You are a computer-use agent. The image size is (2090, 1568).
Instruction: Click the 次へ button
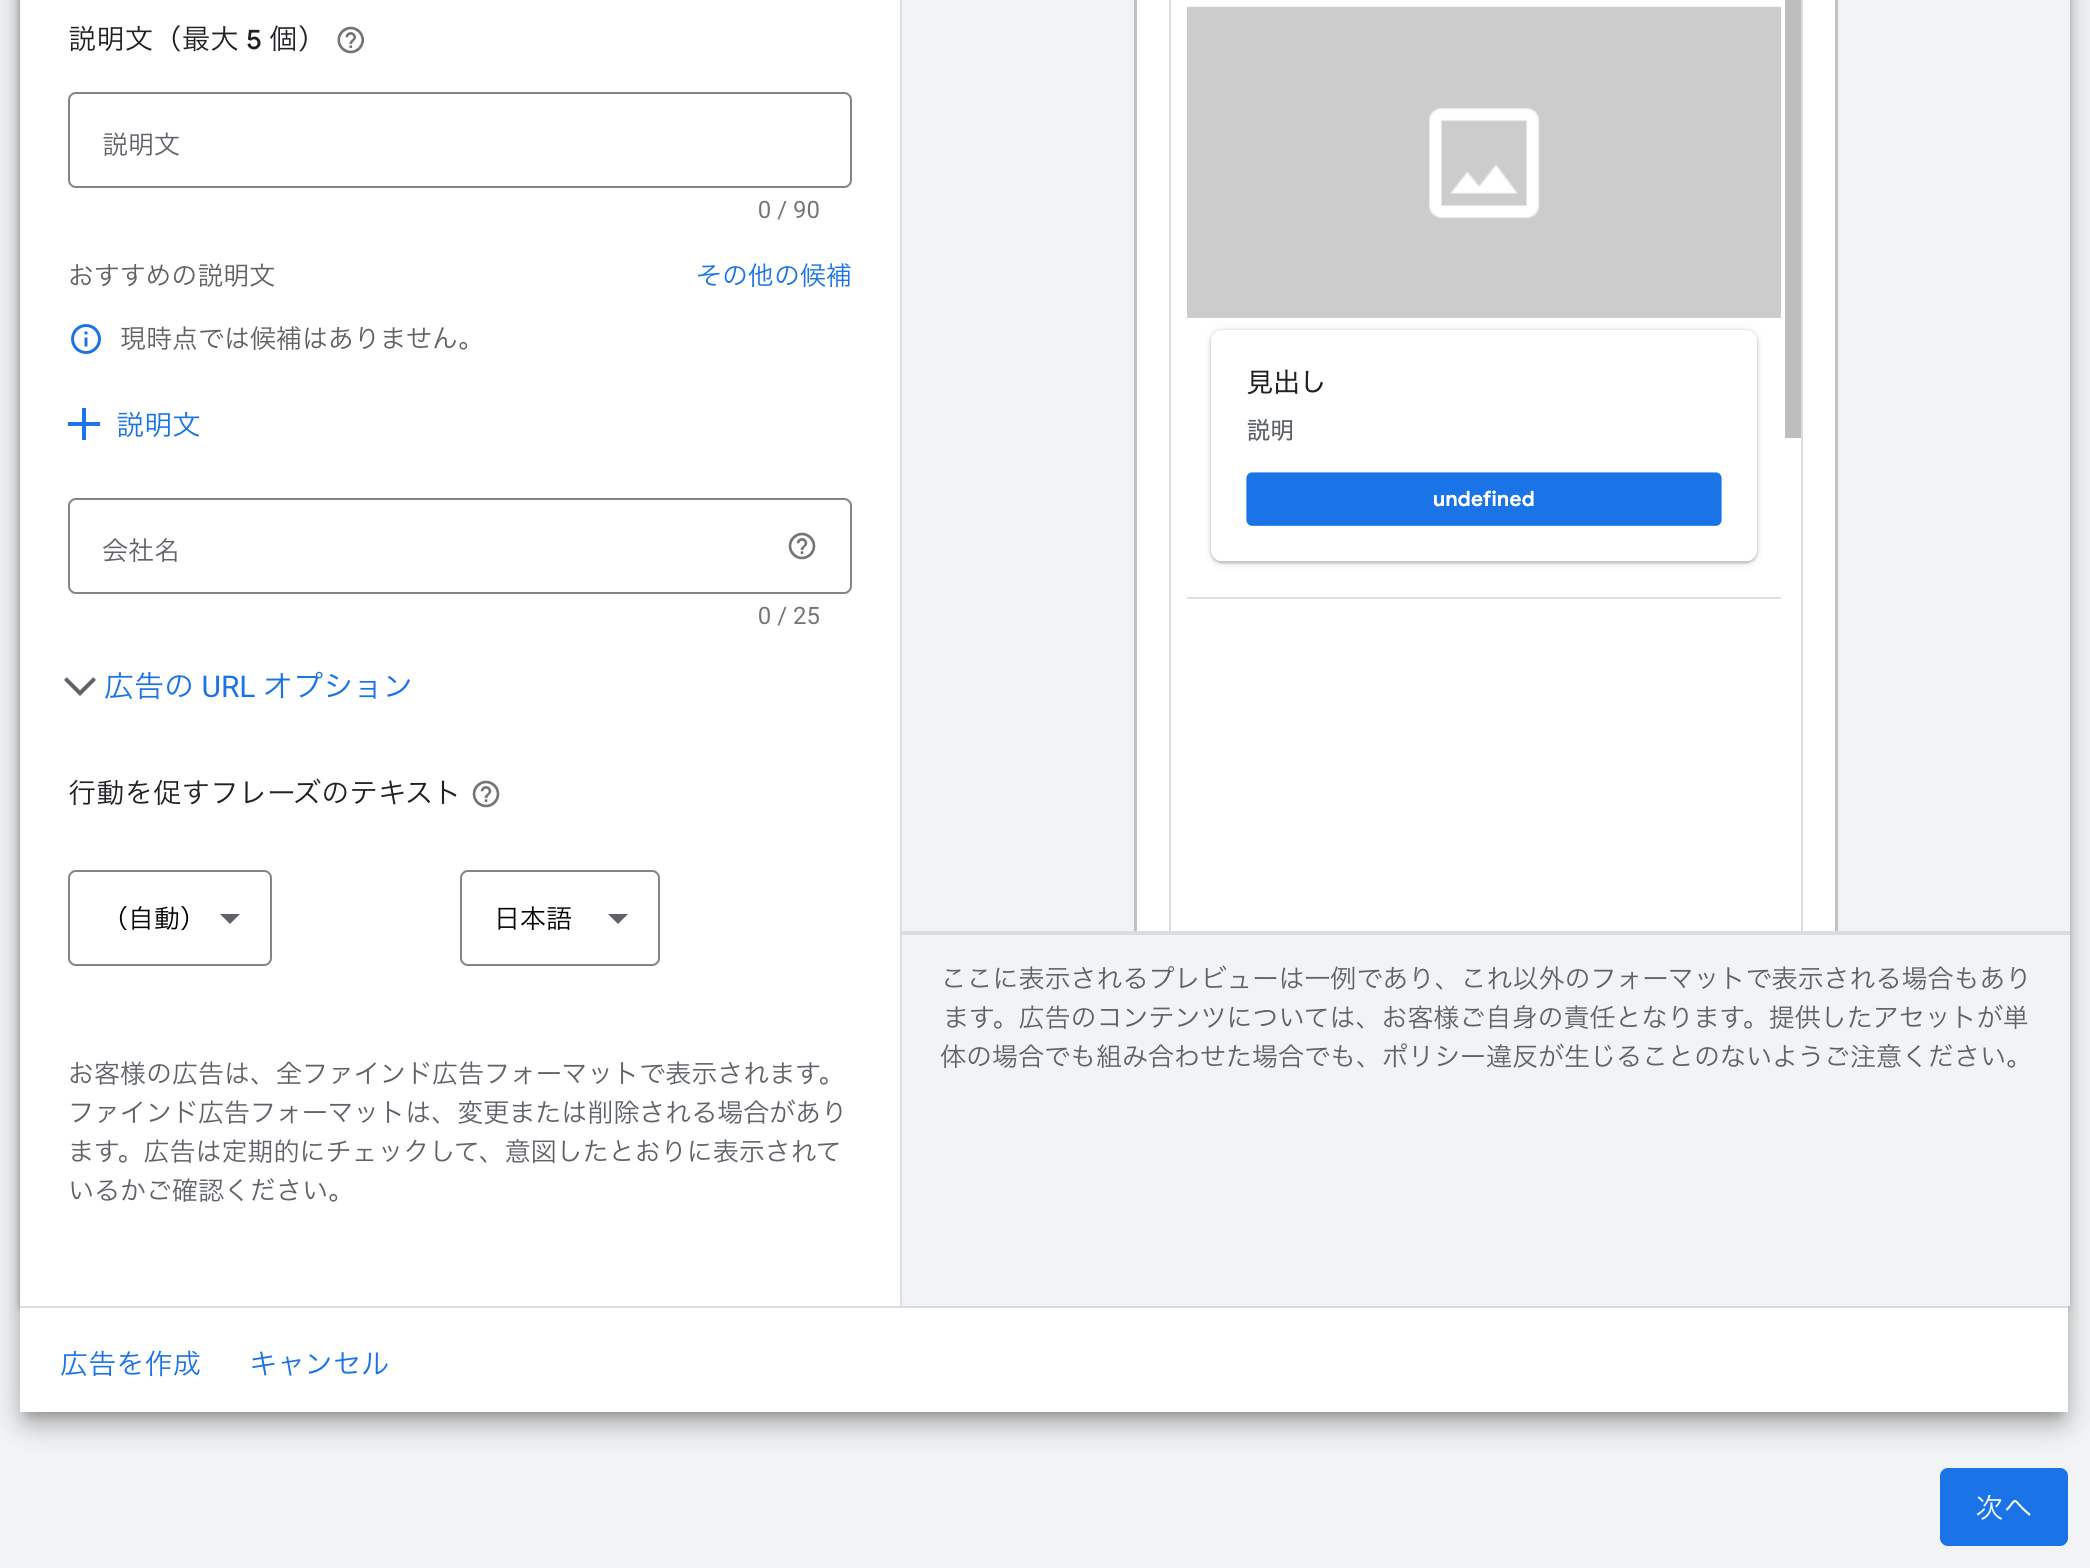point(2003,1507)
